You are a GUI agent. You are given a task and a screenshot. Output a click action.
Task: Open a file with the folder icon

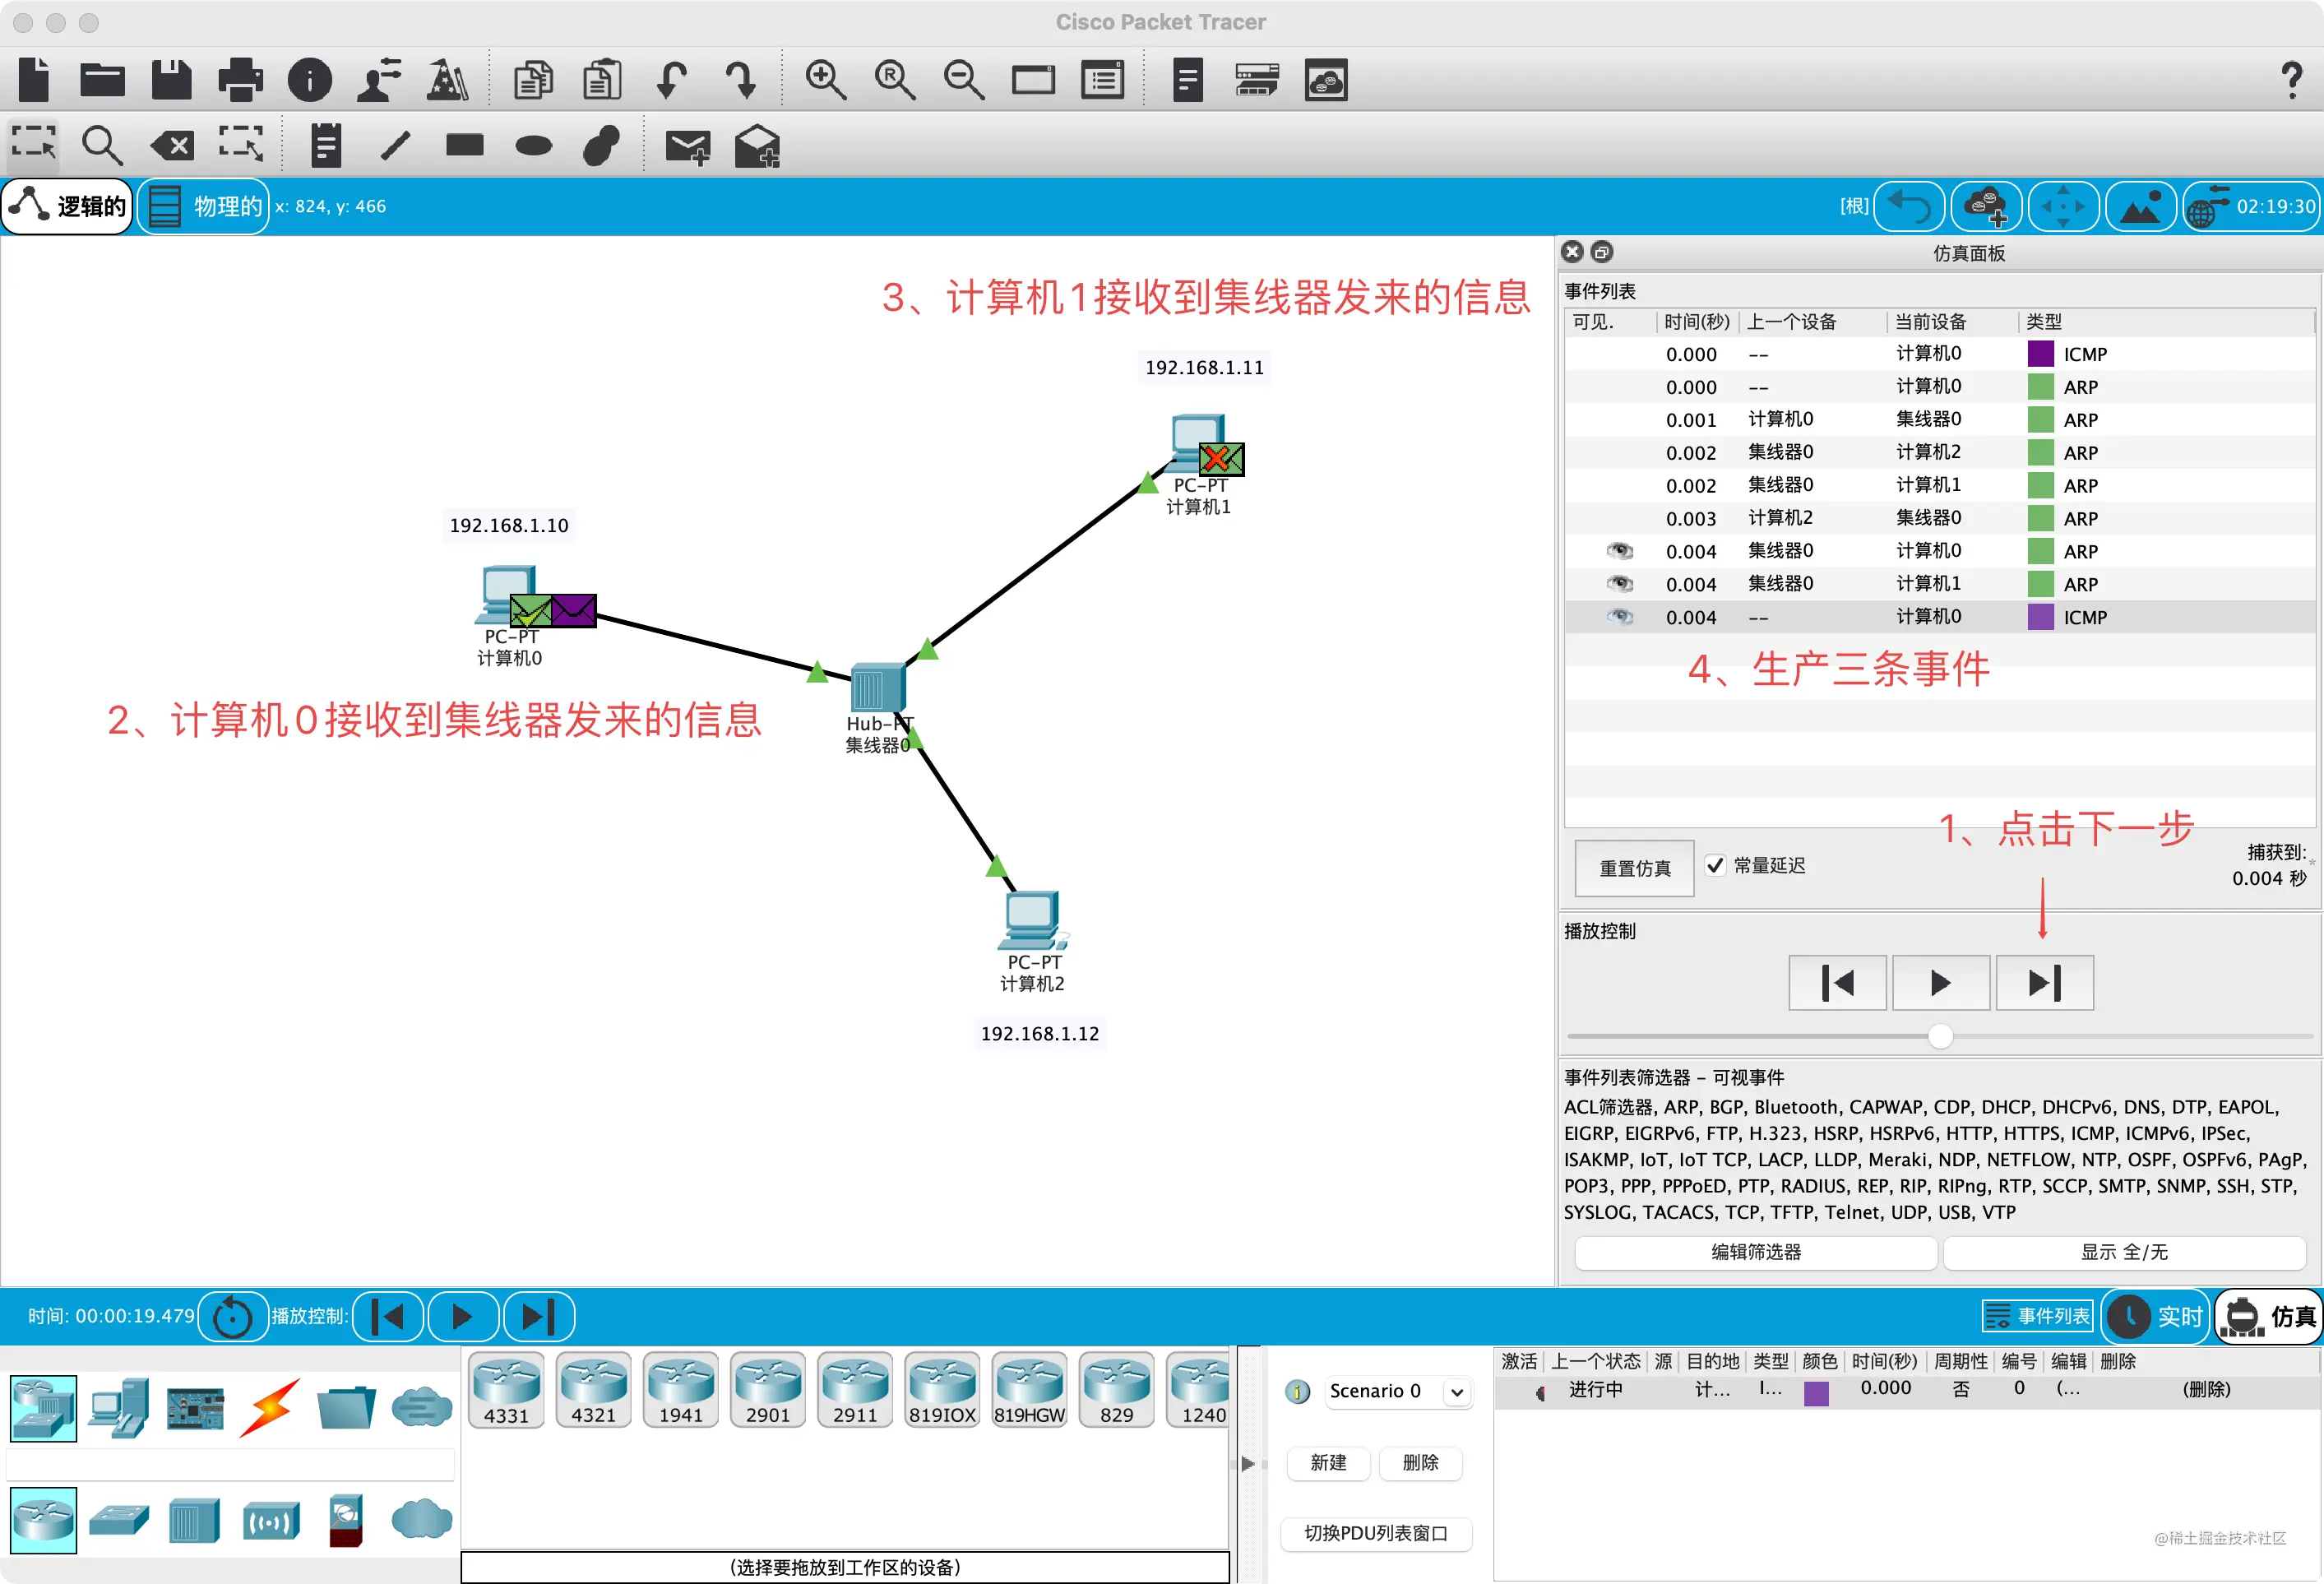click(x=102, y=80)
